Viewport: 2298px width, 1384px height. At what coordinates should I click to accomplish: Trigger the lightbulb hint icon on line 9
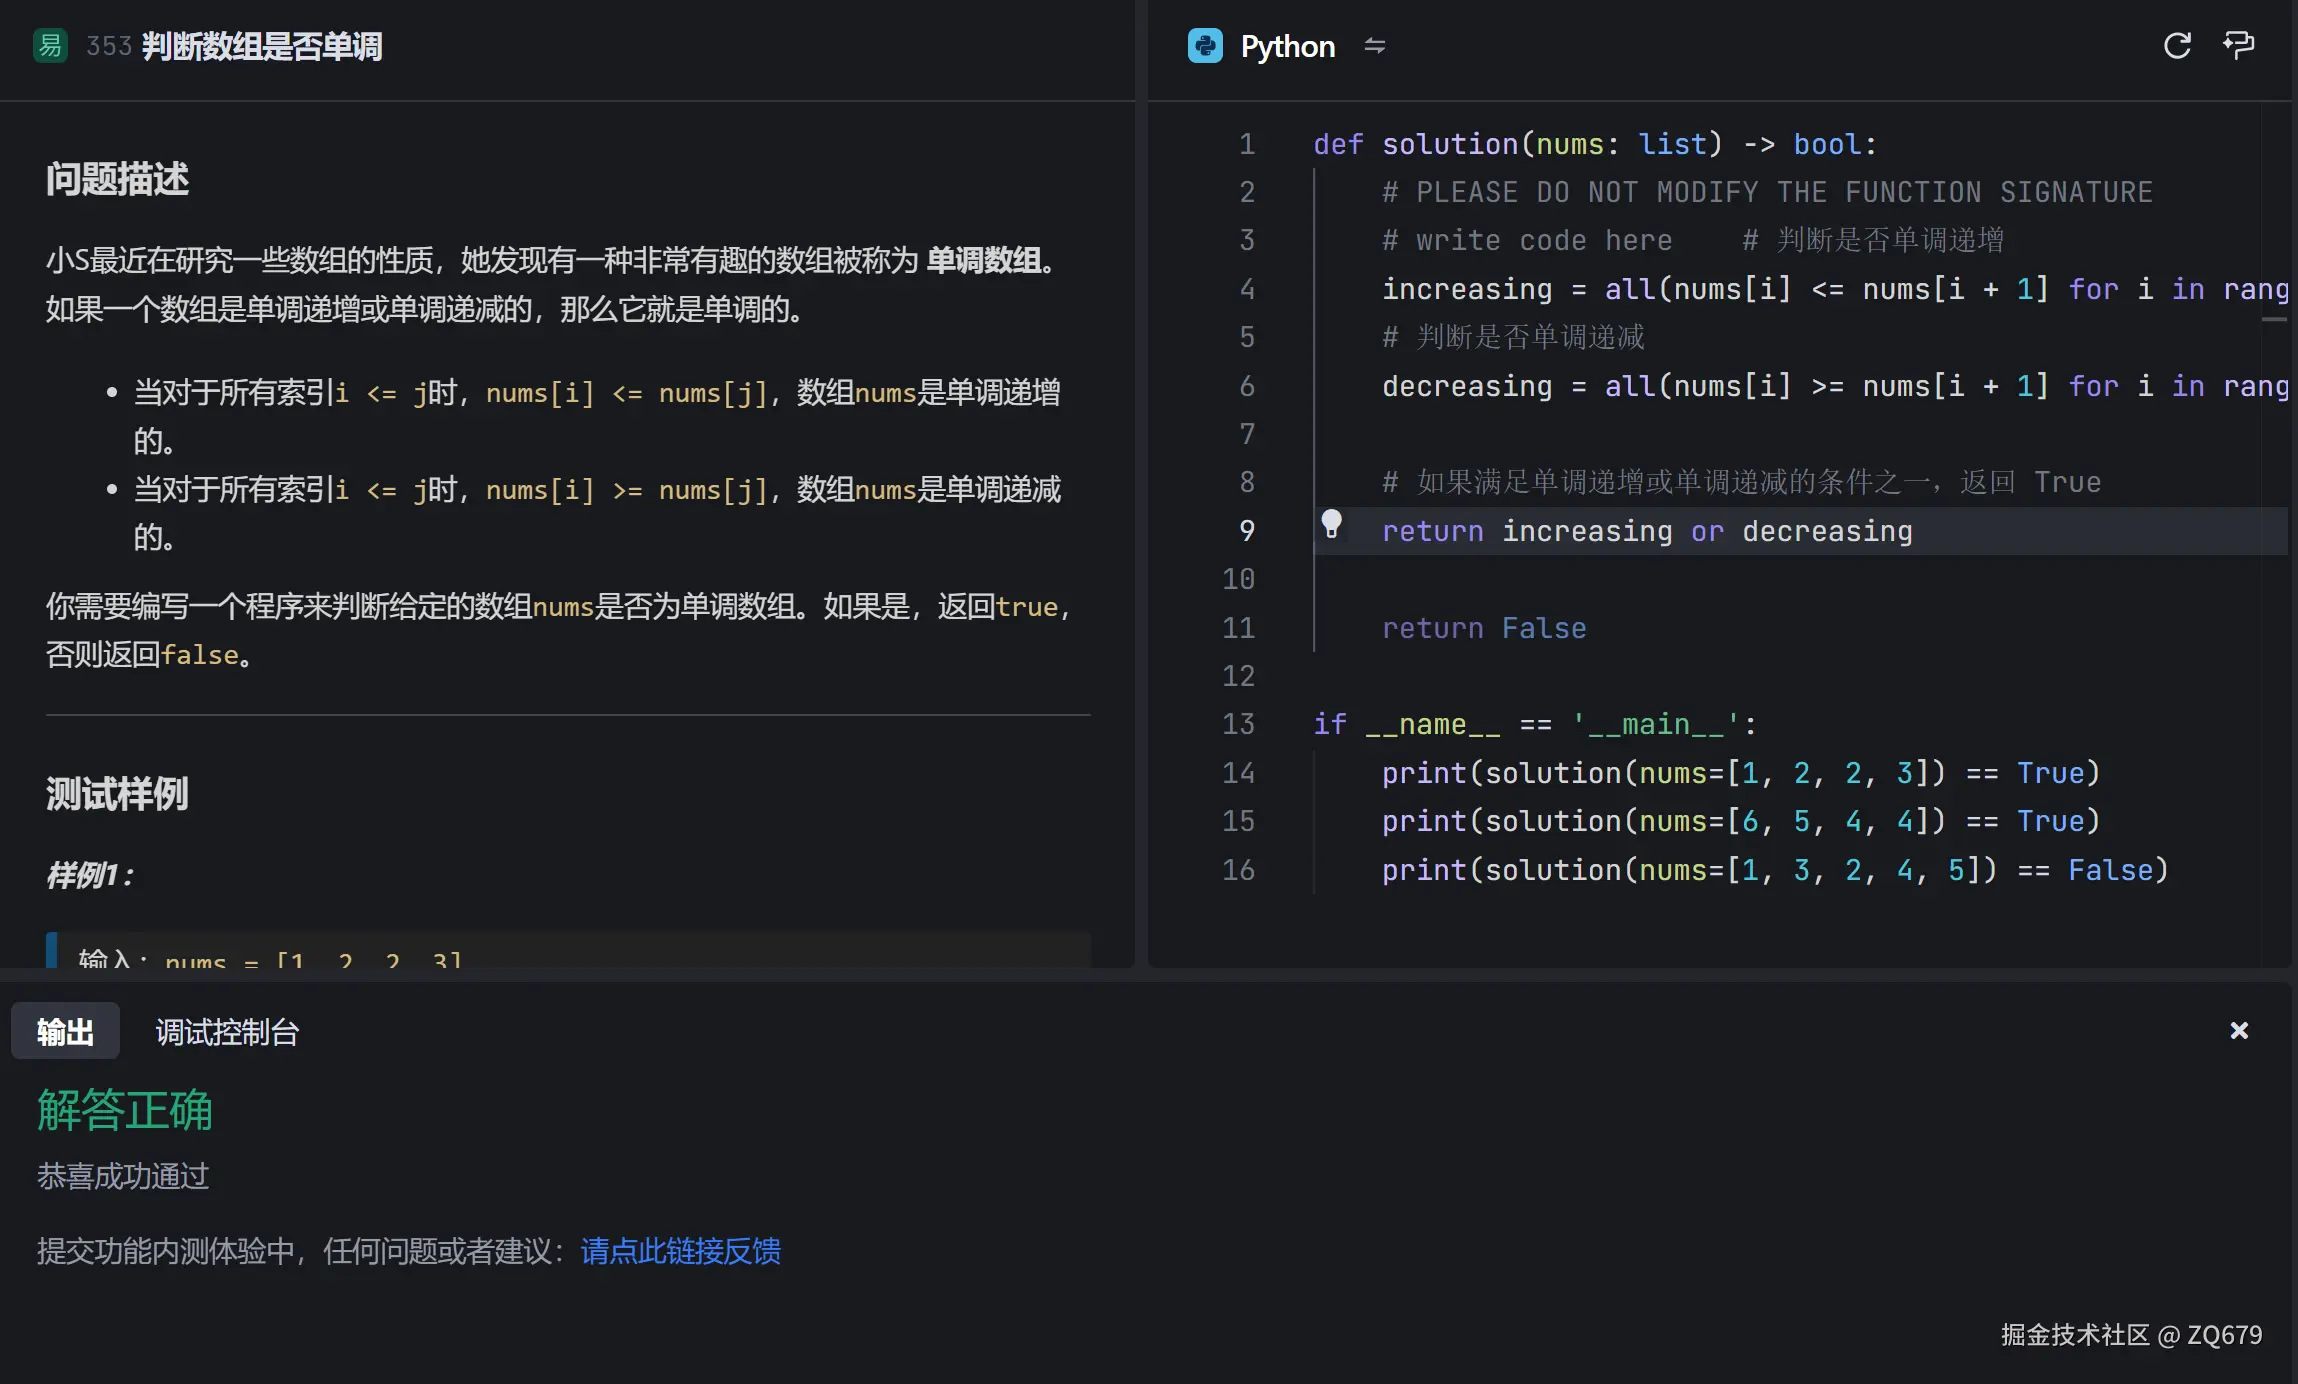(x=1334, y=522)
